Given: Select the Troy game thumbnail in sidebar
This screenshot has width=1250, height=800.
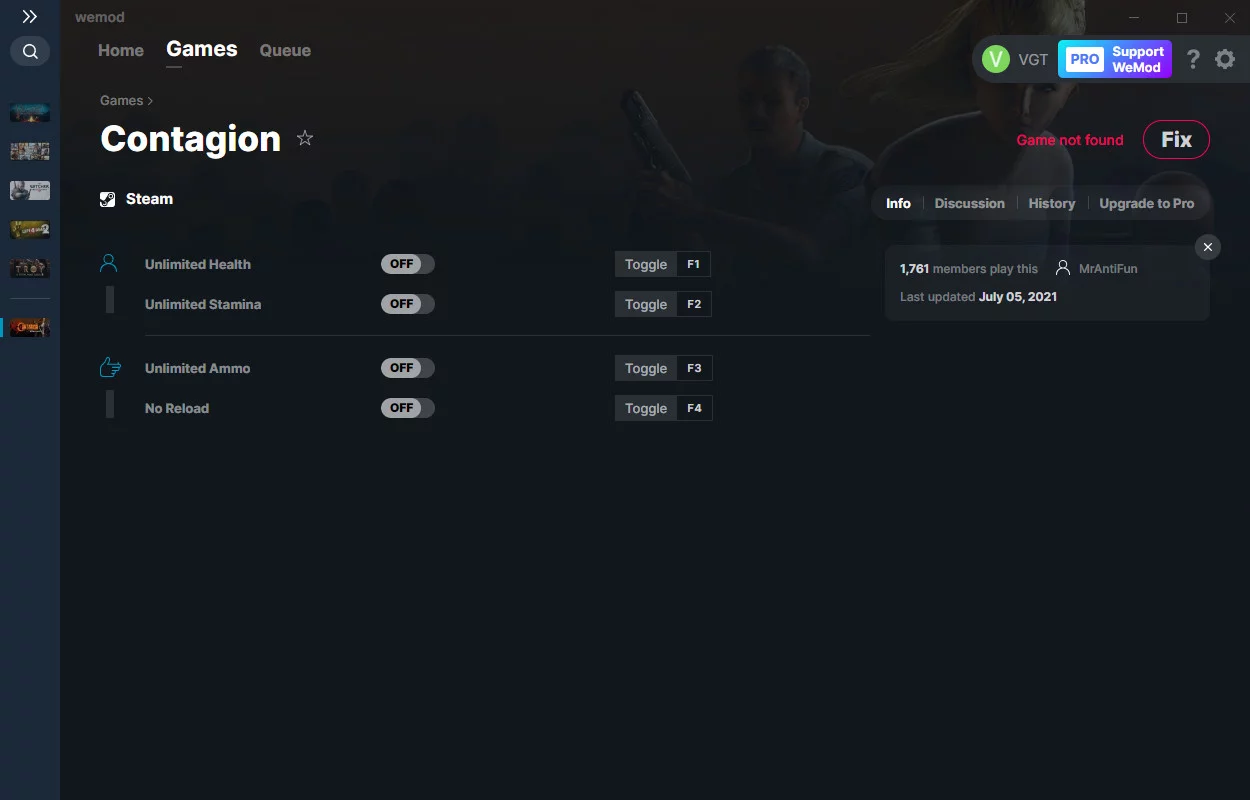Looking at the screenshot, I should tap(30, 268).
